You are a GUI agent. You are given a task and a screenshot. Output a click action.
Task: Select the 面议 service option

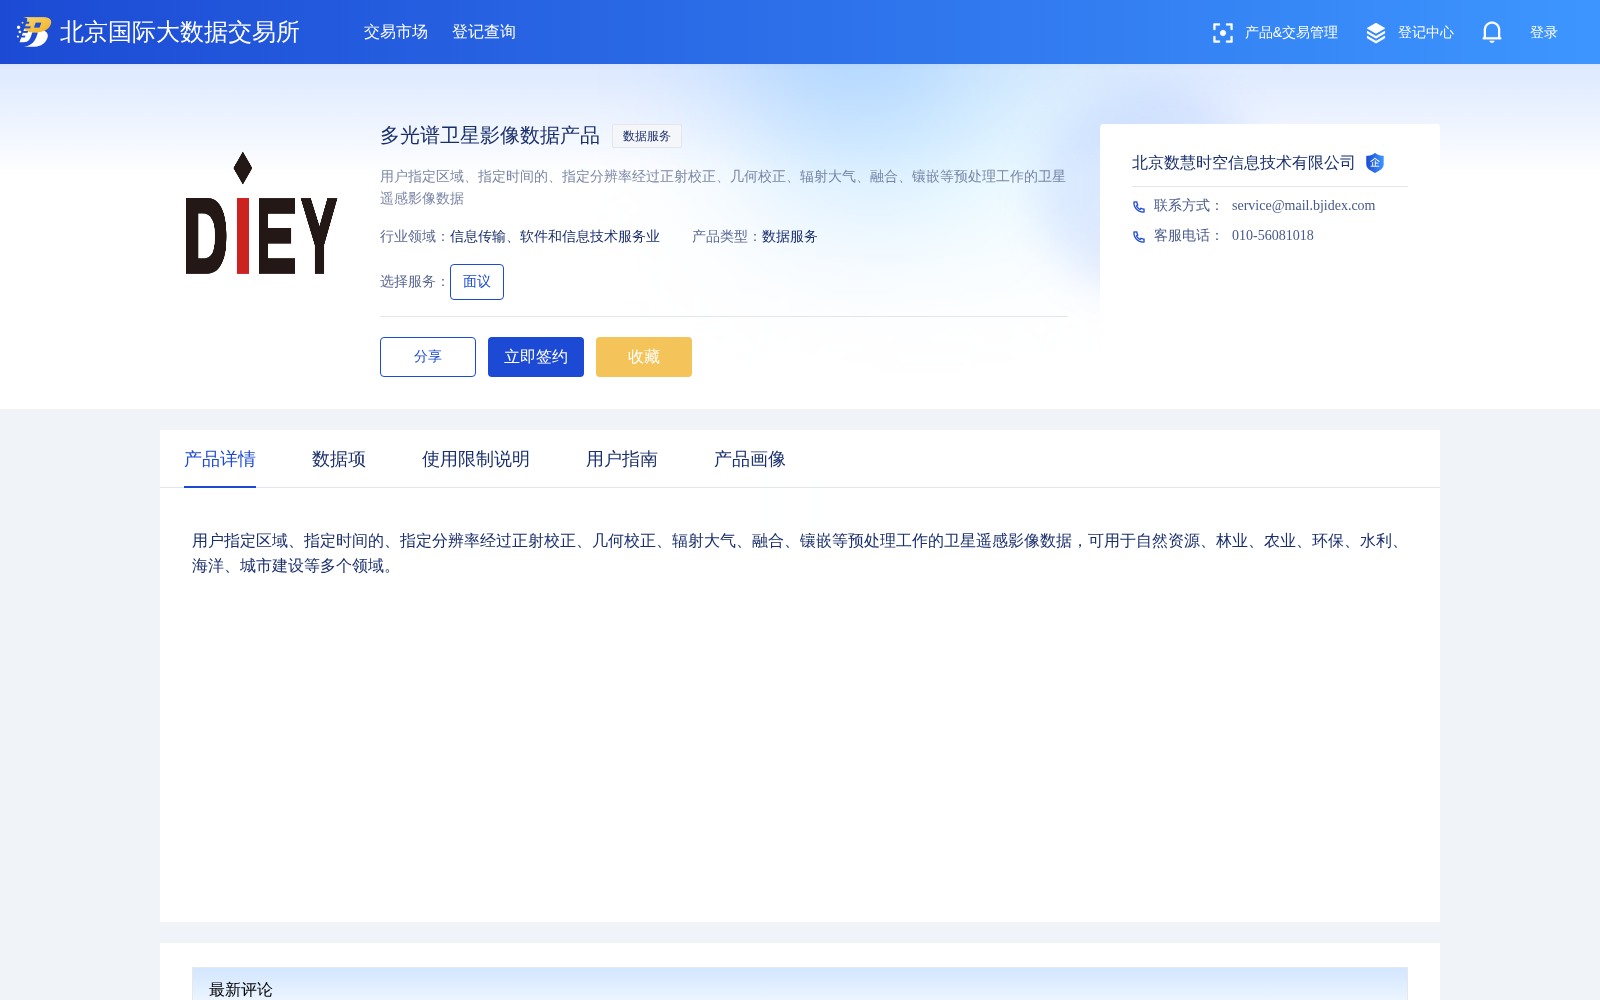[477, 282]
